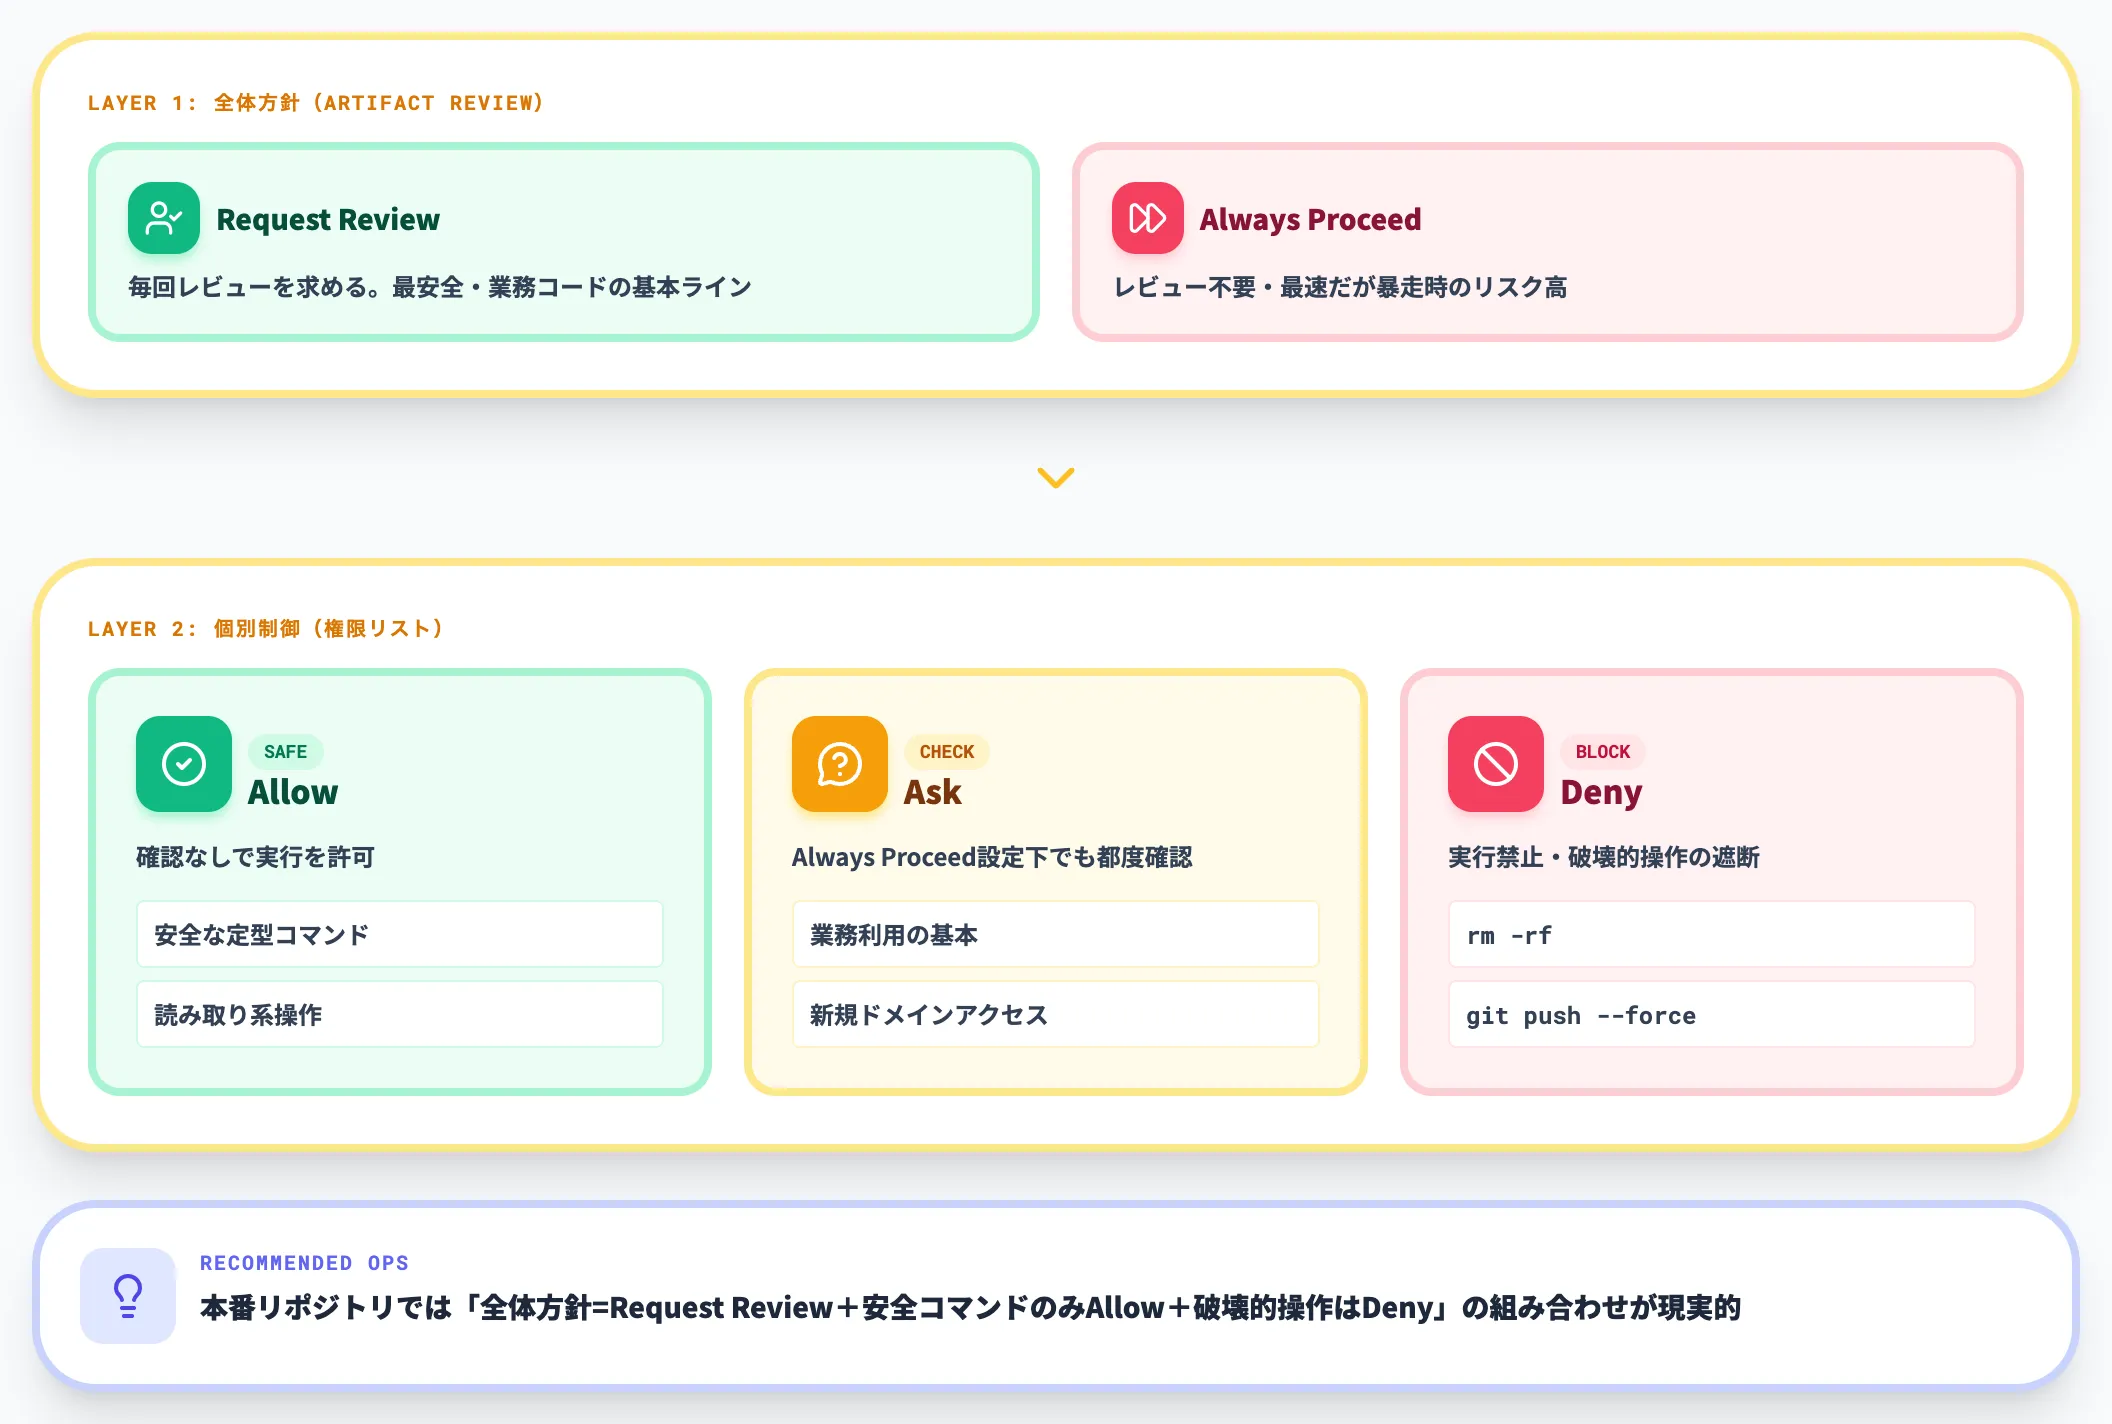The width and height of the screenshot is (2112, 1424).
Task: Click the SAFE badge above Allow
Action: [285, 752]
